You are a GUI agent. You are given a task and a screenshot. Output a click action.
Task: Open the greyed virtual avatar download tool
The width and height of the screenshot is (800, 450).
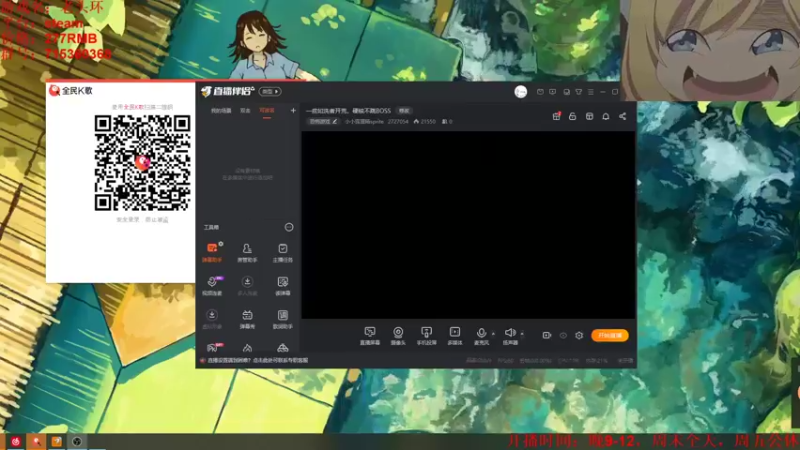click(212, 319)
